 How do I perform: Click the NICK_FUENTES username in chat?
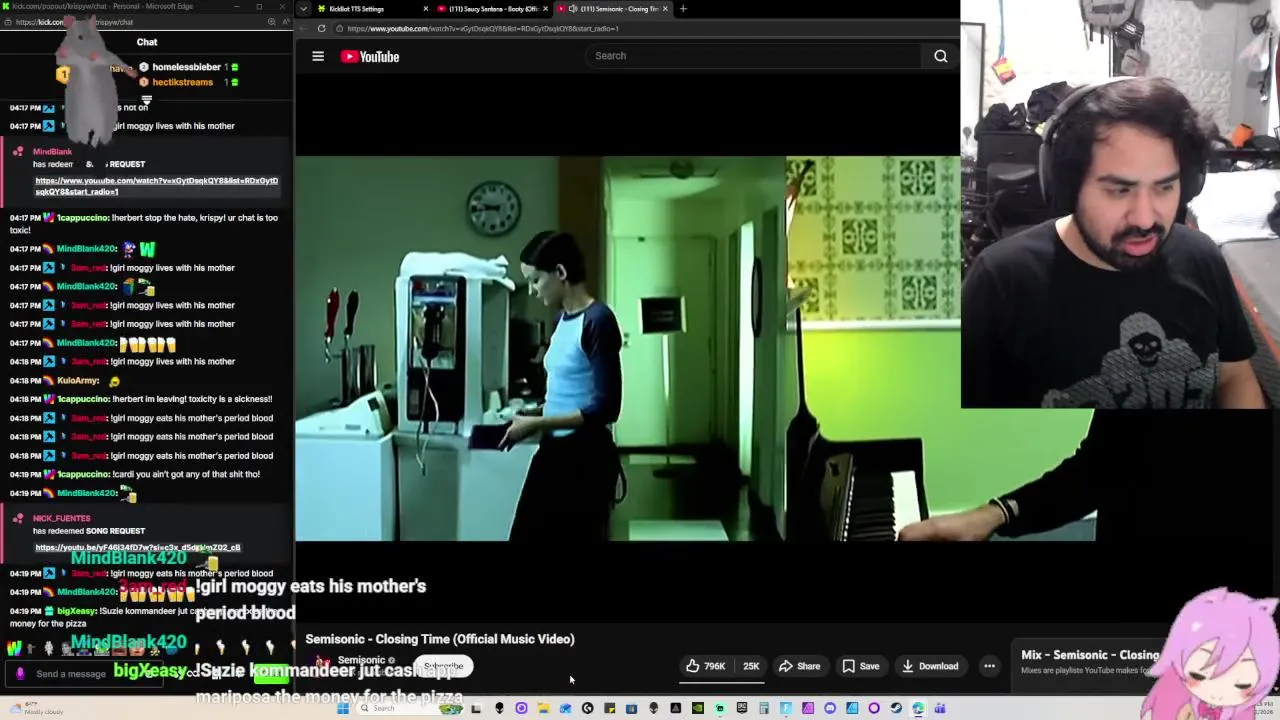(61, 518)
